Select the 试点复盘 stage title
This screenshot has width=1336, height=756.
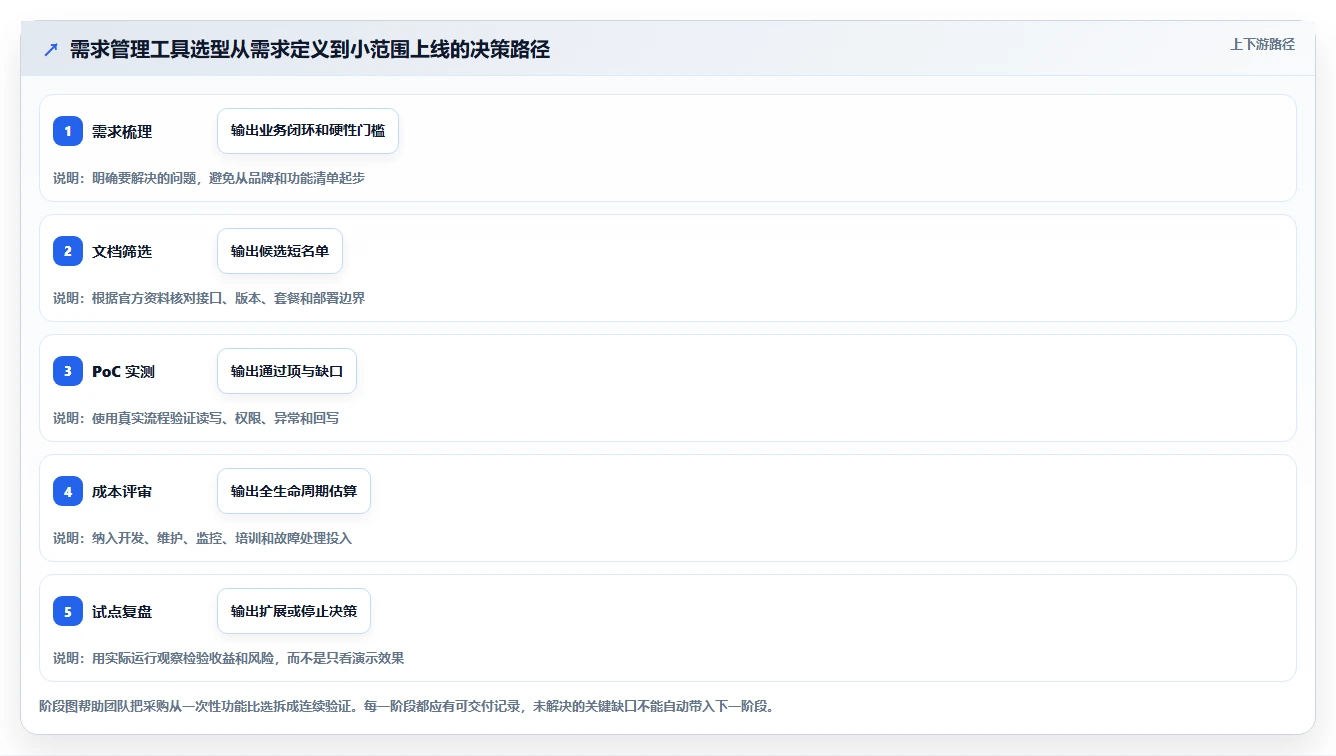122,612
